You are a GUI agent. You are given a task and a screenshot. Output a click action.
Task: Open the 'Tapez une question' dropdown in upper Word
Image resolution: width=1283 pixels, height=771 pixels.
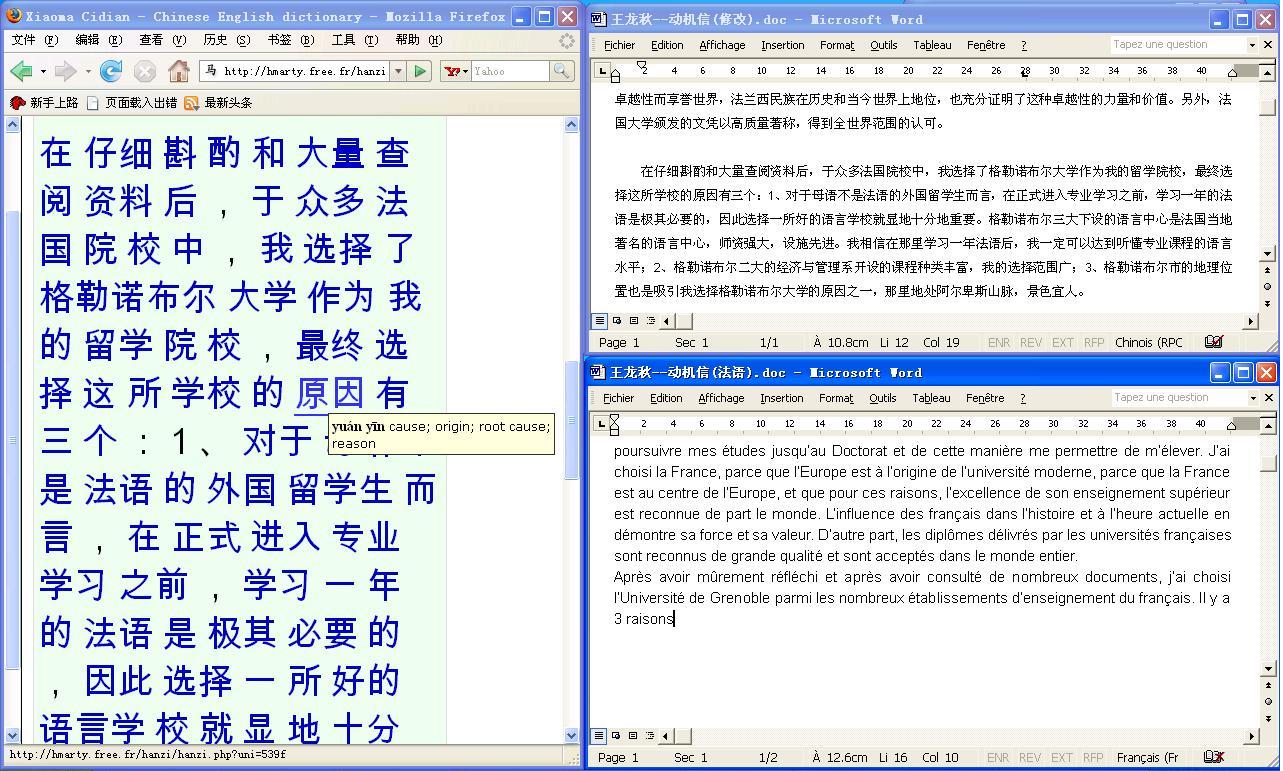[1251, 45]
